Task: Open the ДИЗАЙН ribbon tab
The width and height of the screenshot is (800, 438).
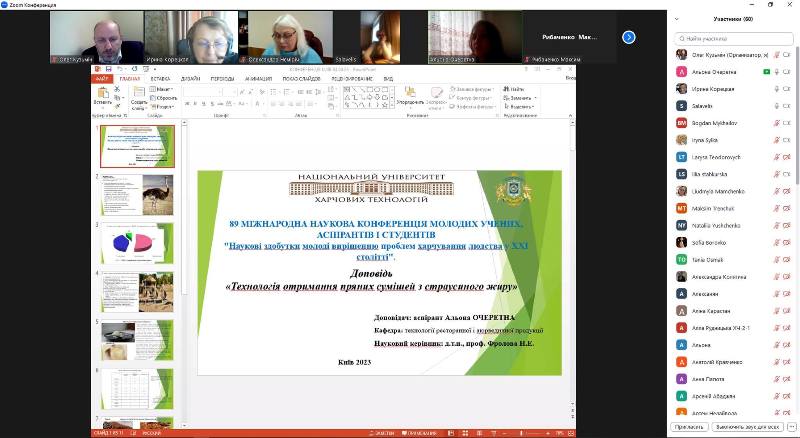Action: coord(190,79)
